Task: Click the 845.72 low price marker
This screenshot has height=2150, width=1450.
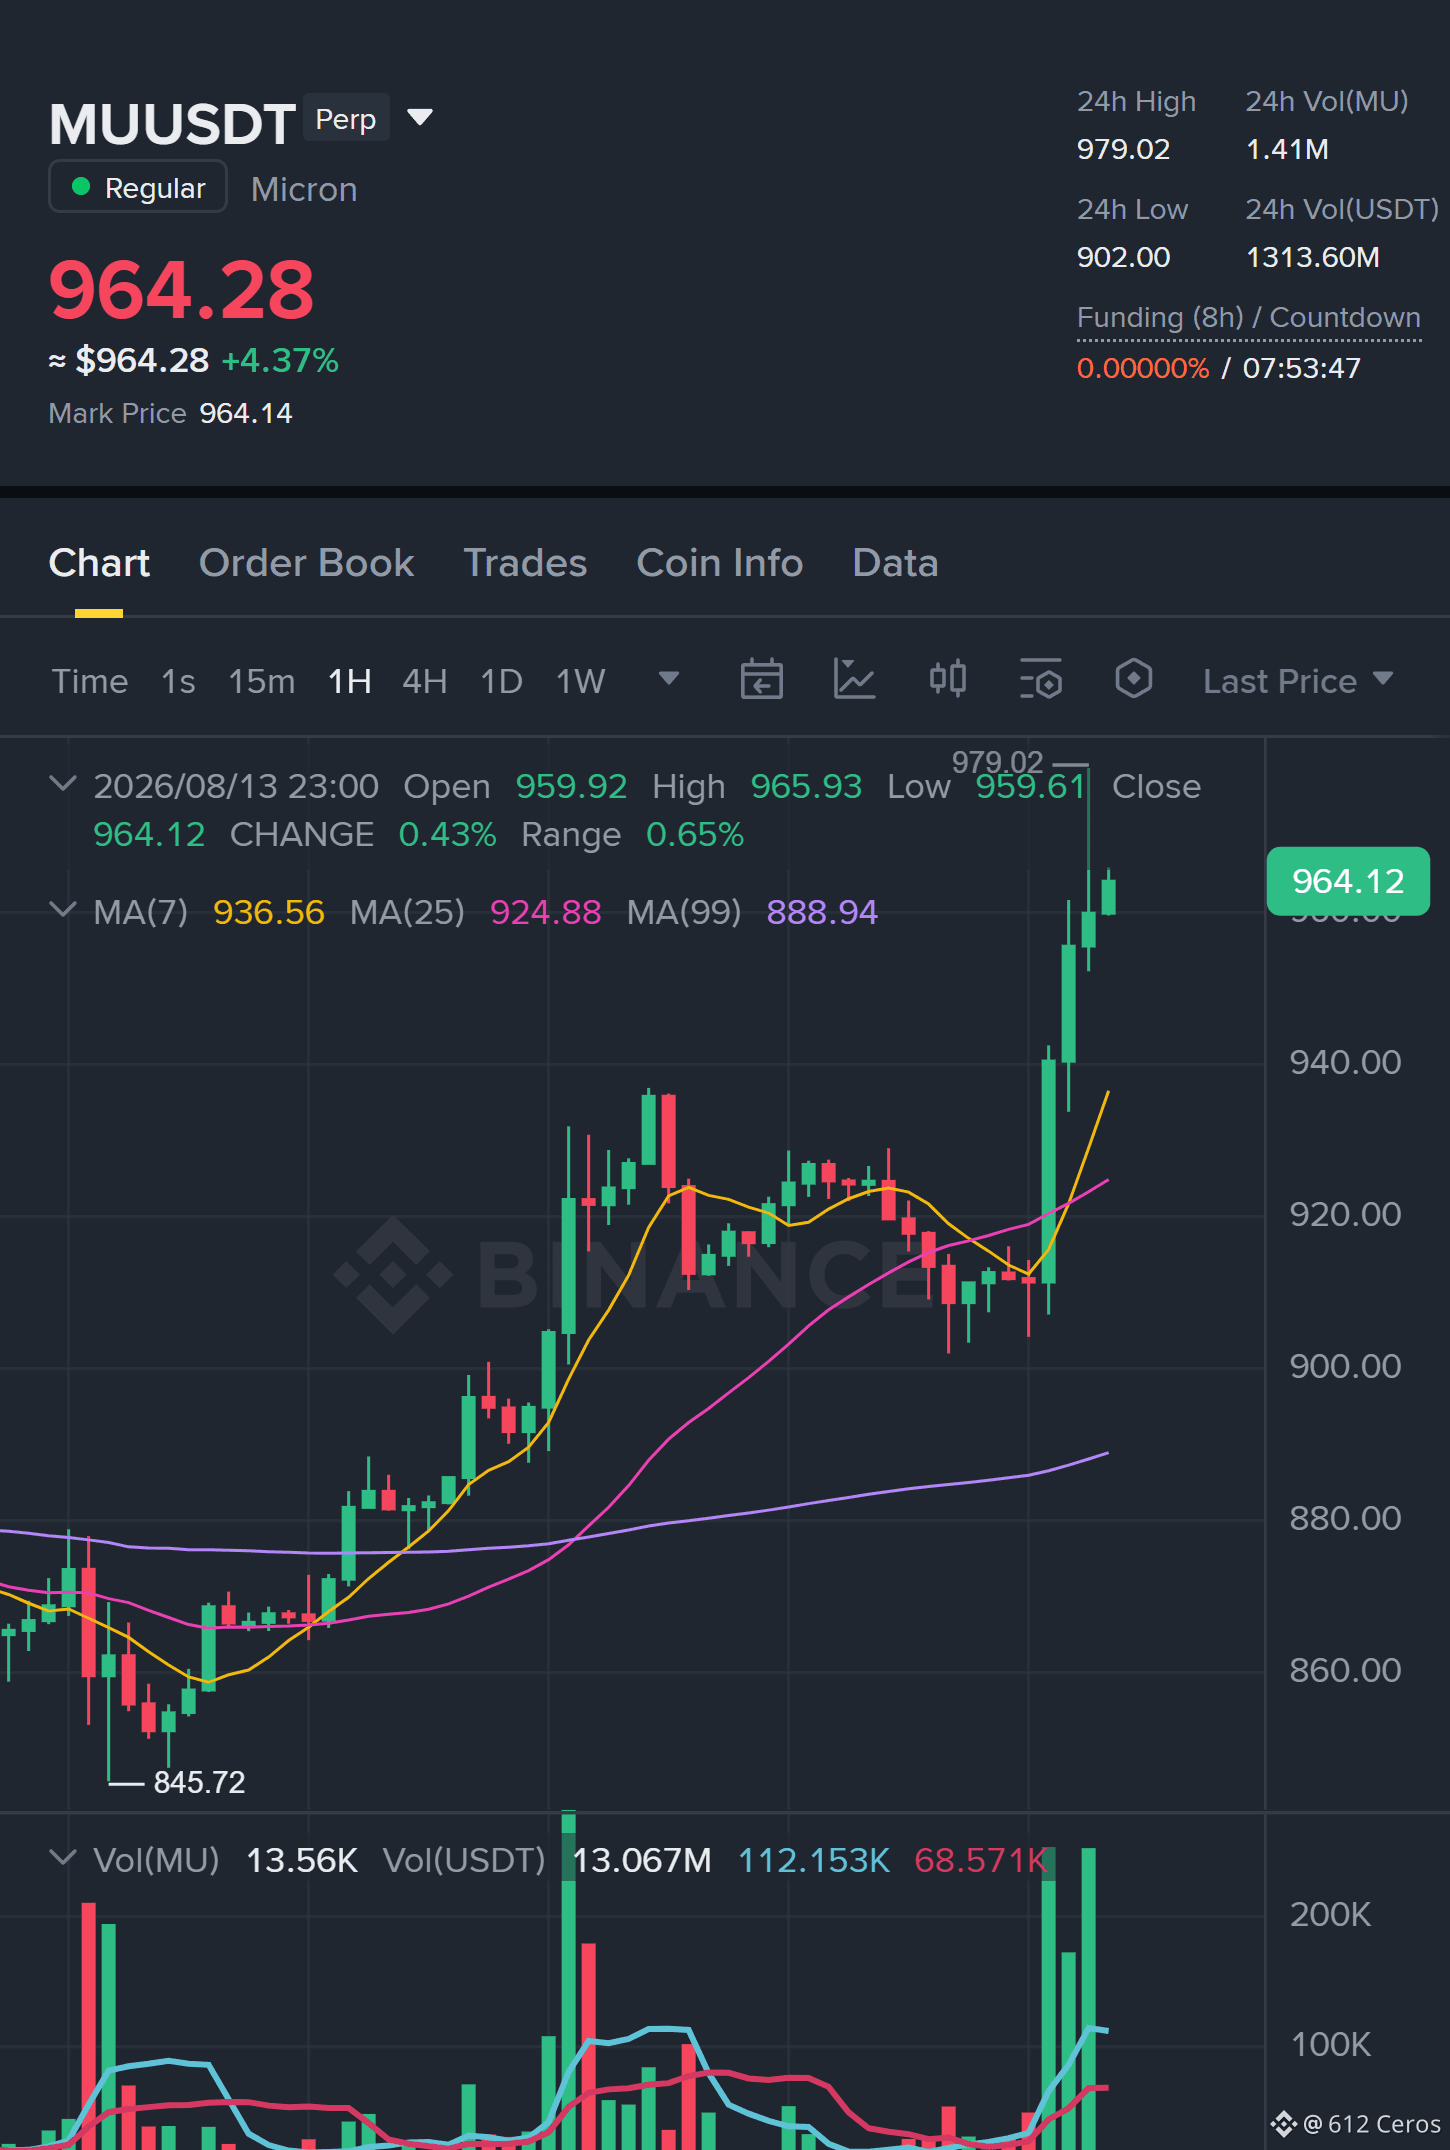Action: coord(199,1782)
